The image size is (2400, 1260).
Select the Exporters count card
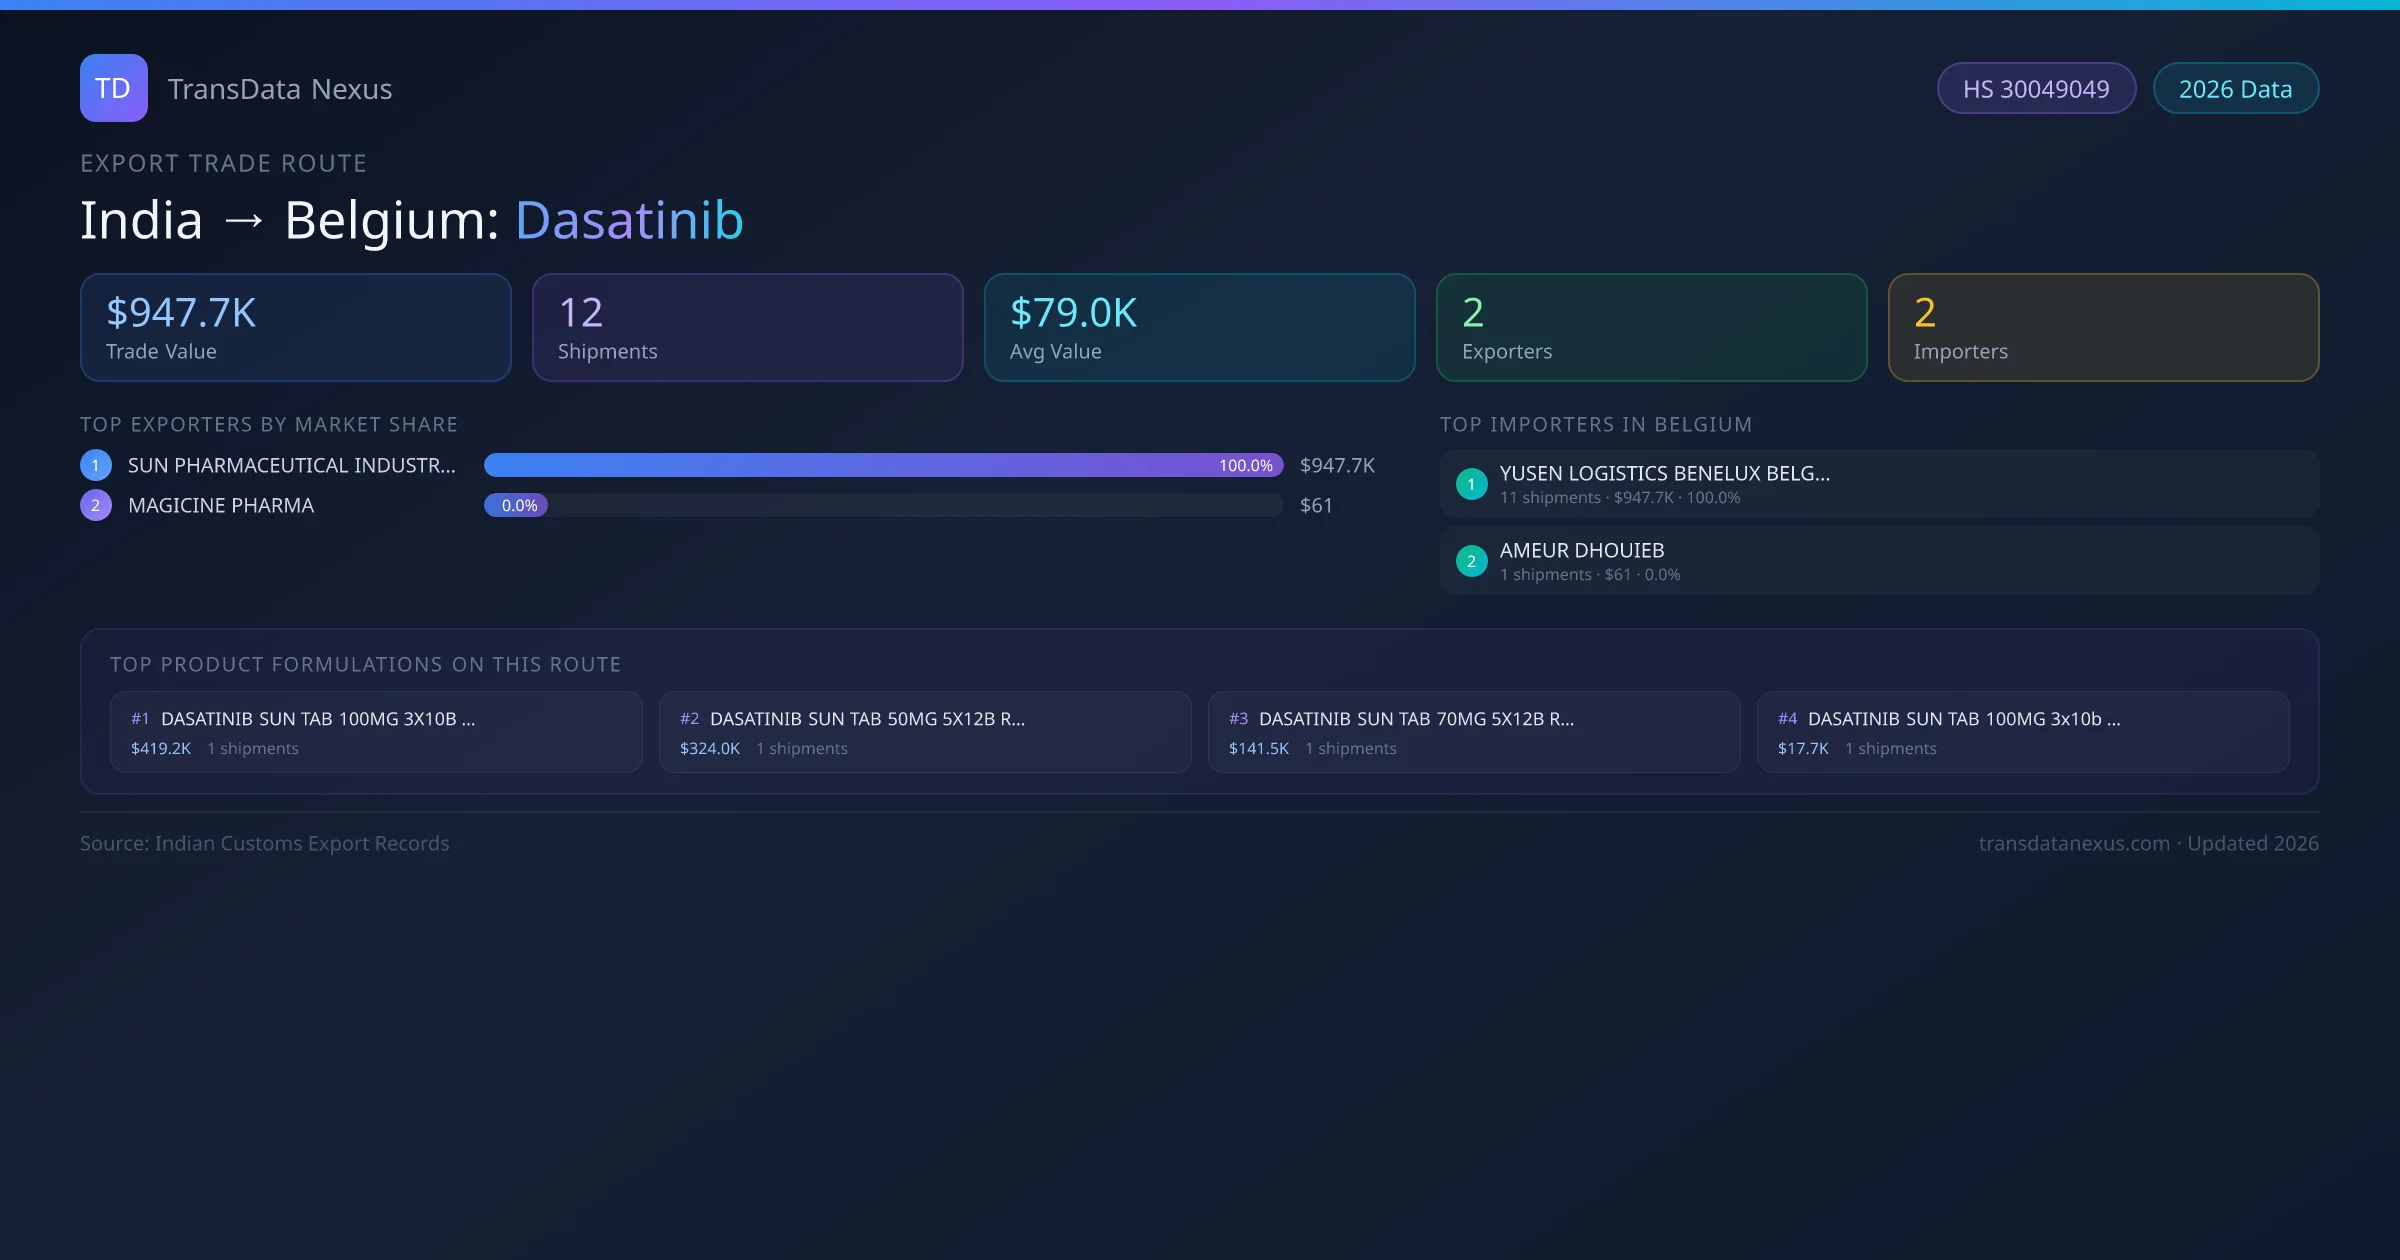coord(1651,327)
